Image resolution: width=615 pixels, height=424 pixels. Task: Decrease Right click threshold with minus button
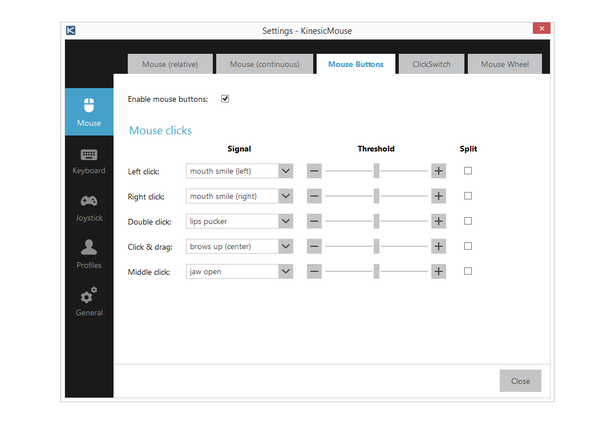pos(314,196)
